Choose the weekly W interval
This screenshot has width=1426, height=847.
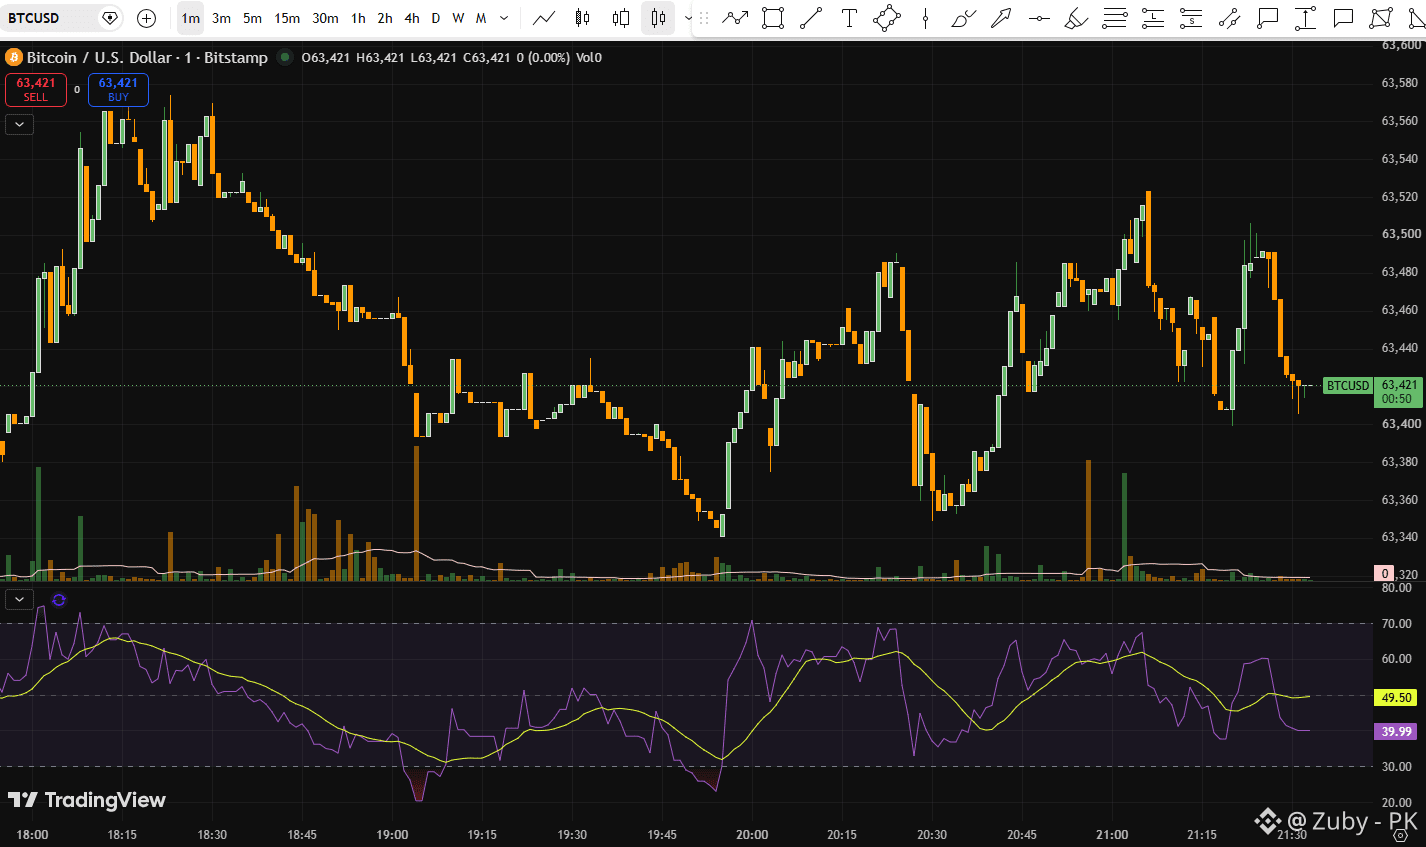coord(458,18)
